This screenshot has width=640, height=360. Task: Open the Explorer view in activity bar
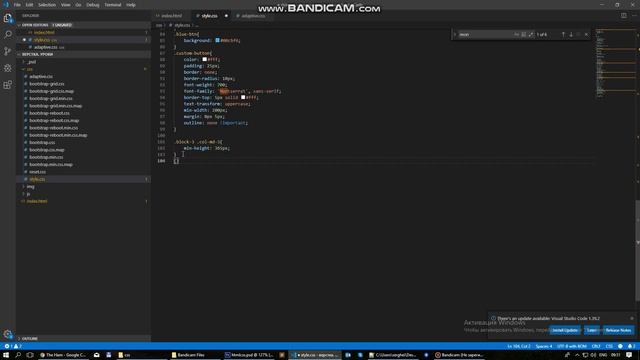(x=8, y=18)
